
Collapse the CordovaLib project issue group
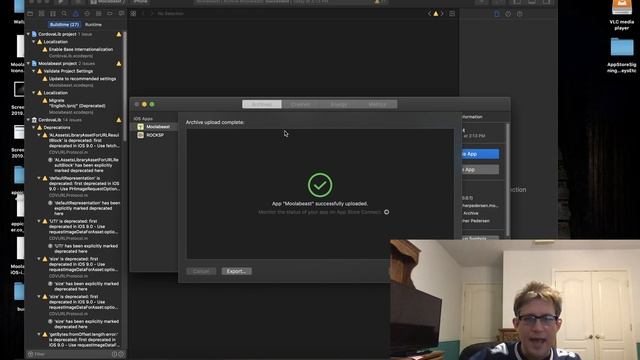tap(28, 34)
